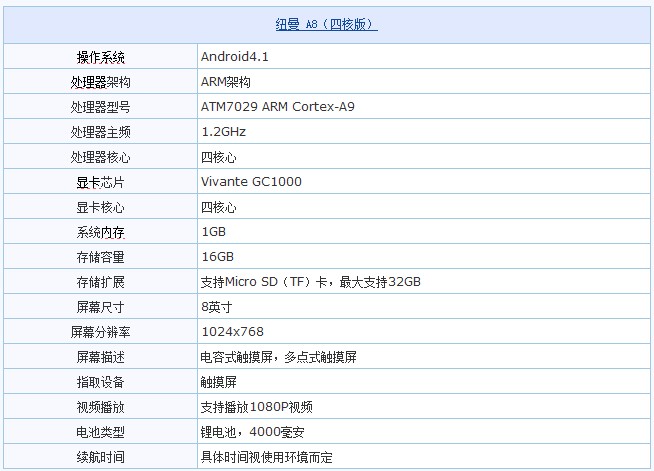Select 触摸屏 in the 指取设备 row
The image size is (654, 471).
(219, 382)
